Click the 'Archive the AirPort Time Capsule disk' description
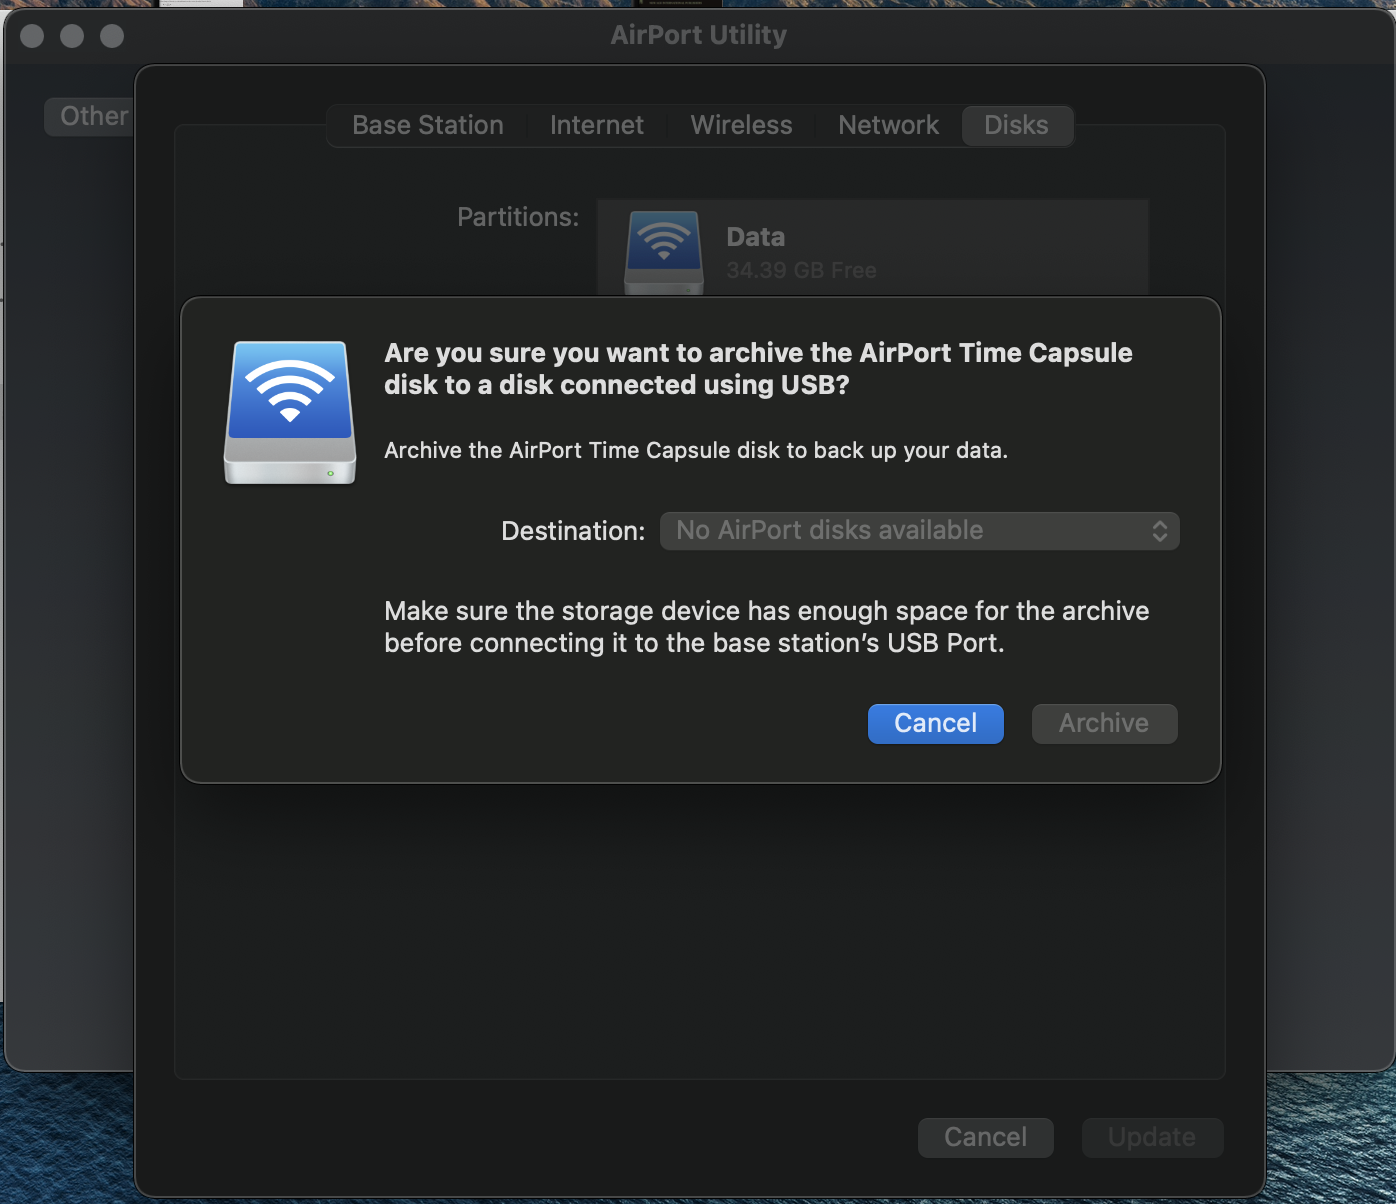1396x1204 pixels. (x=696, y=450)
